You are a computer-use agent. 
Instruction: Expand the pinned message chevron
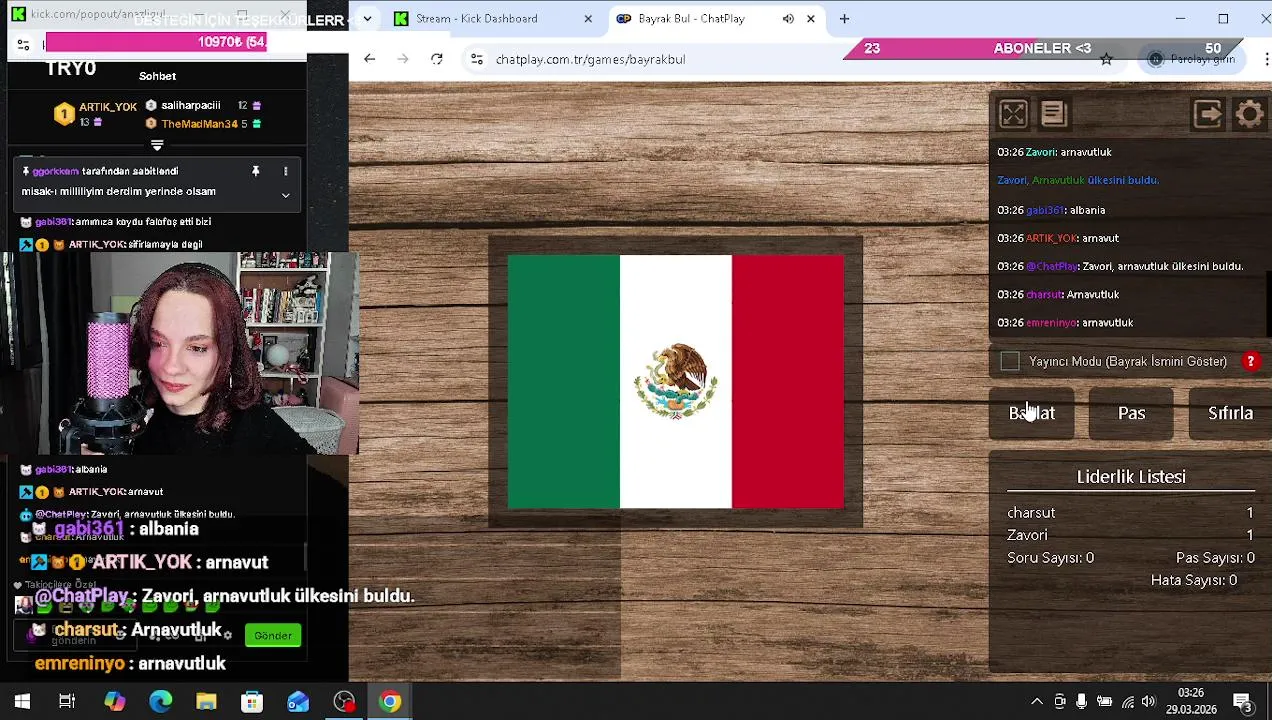pyautogui.click(x=286, y=195)
